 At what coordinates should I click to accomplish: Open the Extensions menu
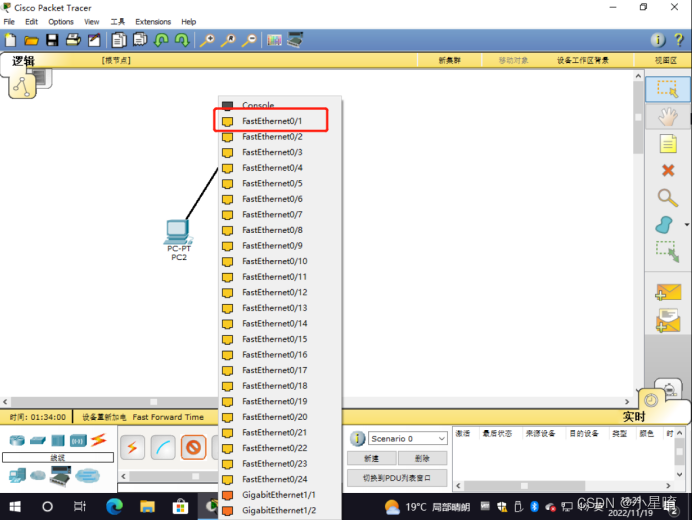click(153, 22)
